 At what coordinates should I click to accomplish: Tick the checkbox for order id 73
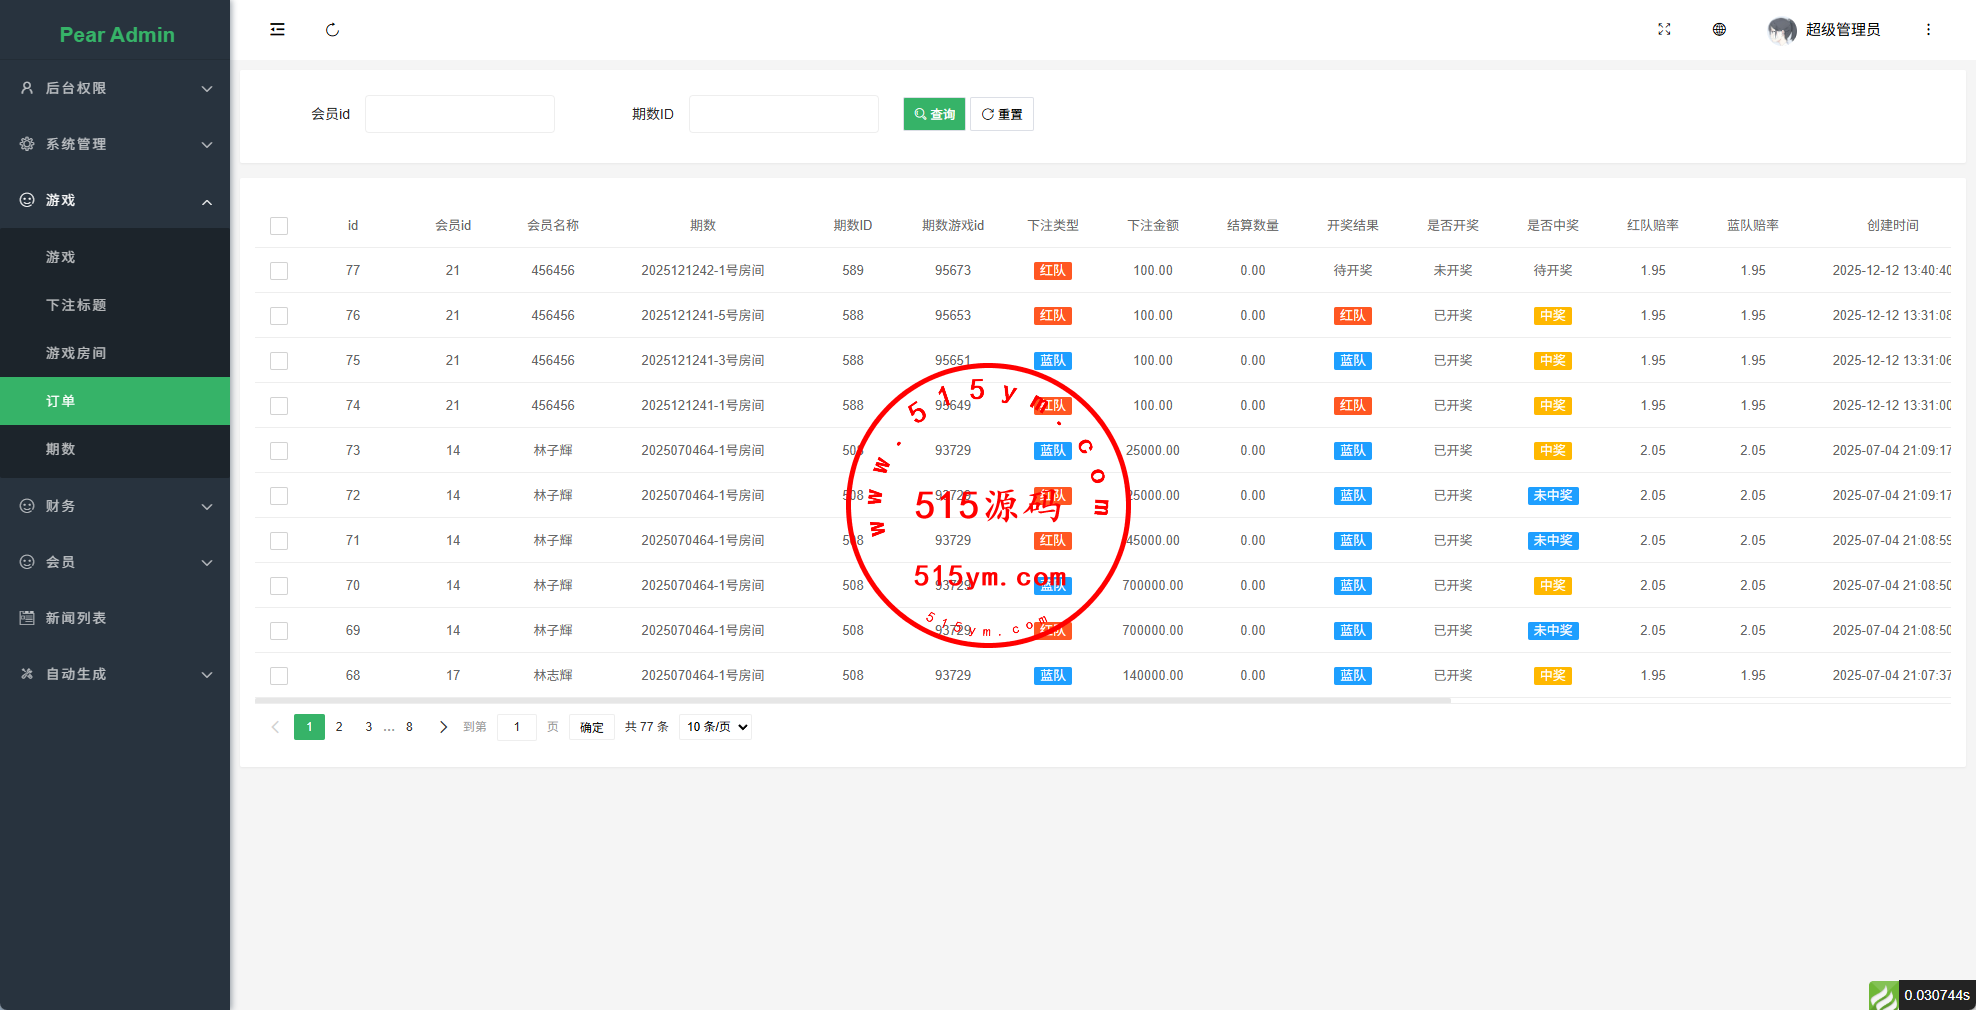point(279,451)
